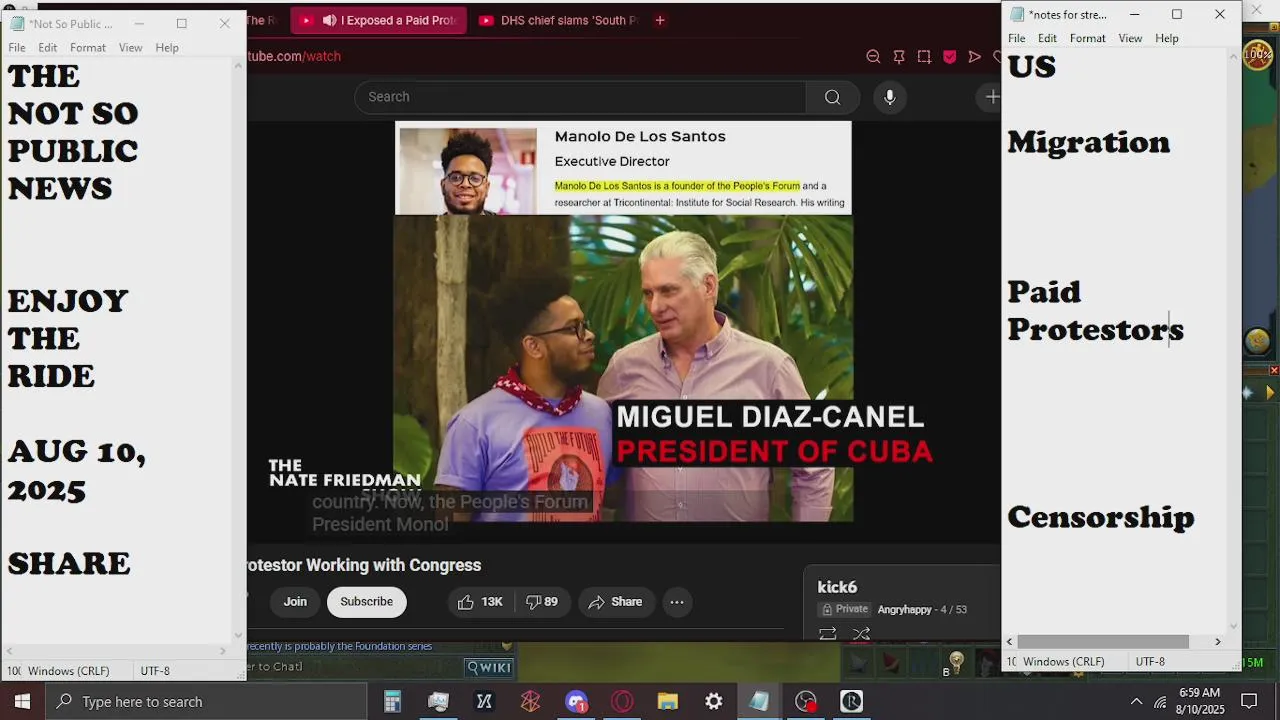Viewport: 1280px width, 720px height.
Task: Click the send arrow icon in the address bar
Action: (974, 57)
